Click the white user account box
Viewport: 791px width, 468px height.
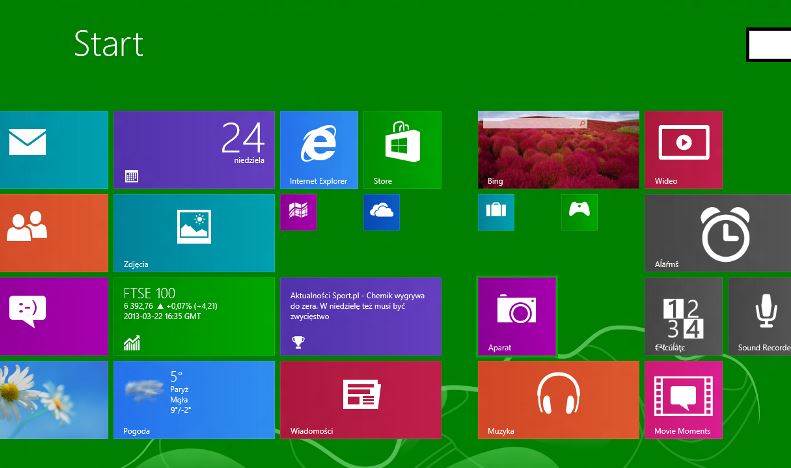[768, 45]
